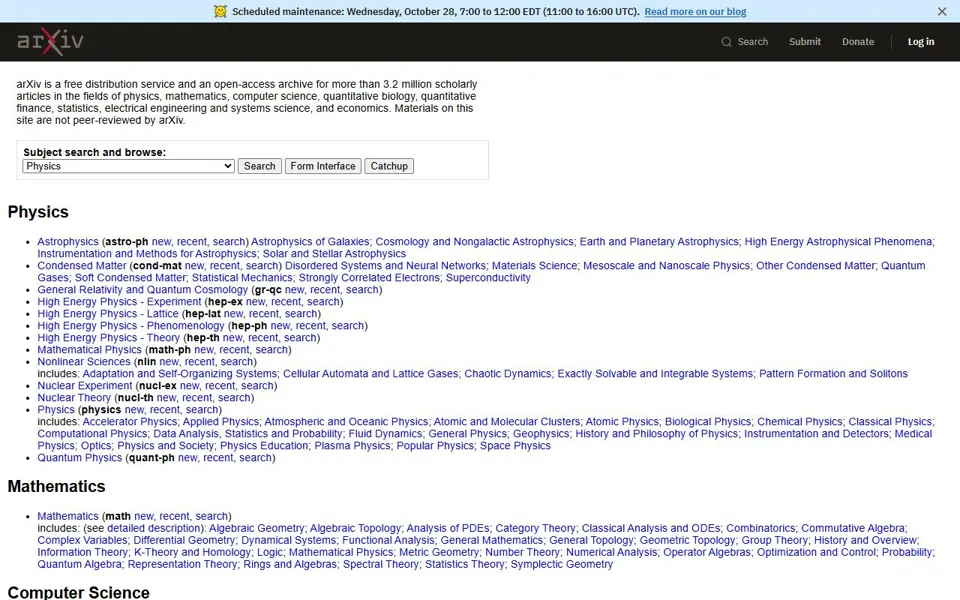This screenshot has height=600, width=960.
Task: Open Pattern Formation and Solitons
Action: click(833, 373)
